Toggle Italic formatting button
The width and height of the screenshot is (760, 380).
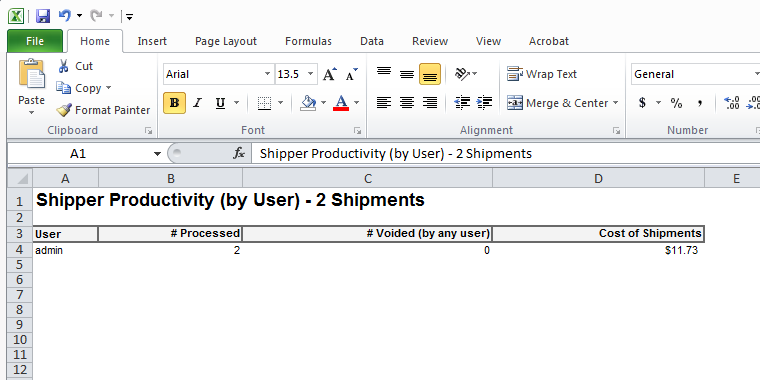tap(197, 103)
